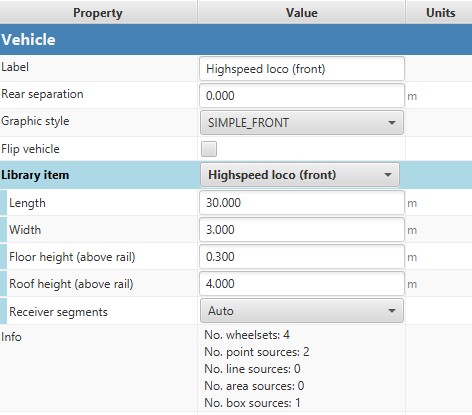Click the No. box sources info line

coord(252,403)
